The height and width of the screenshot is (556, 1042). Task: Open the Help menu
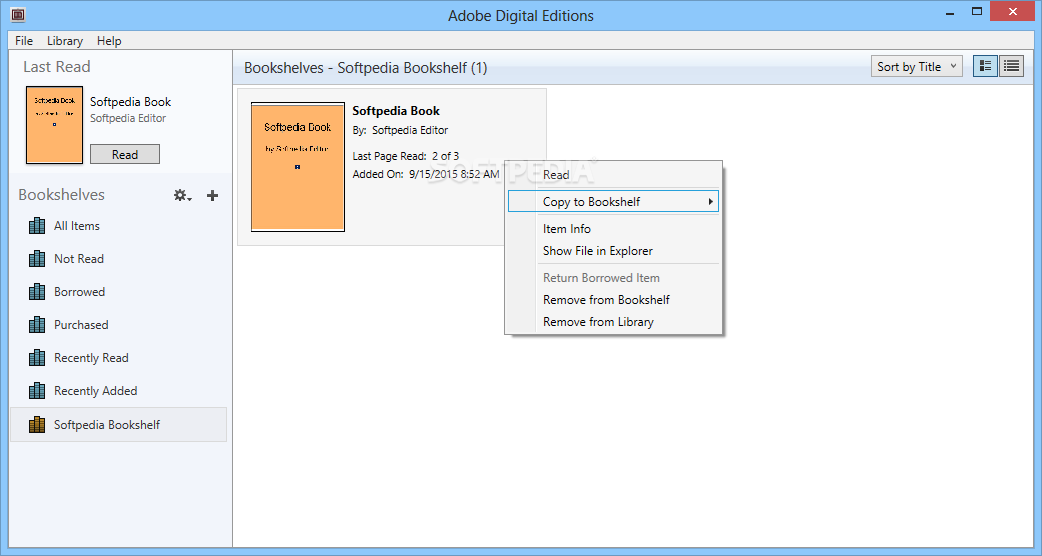click(x=109, y=41)
